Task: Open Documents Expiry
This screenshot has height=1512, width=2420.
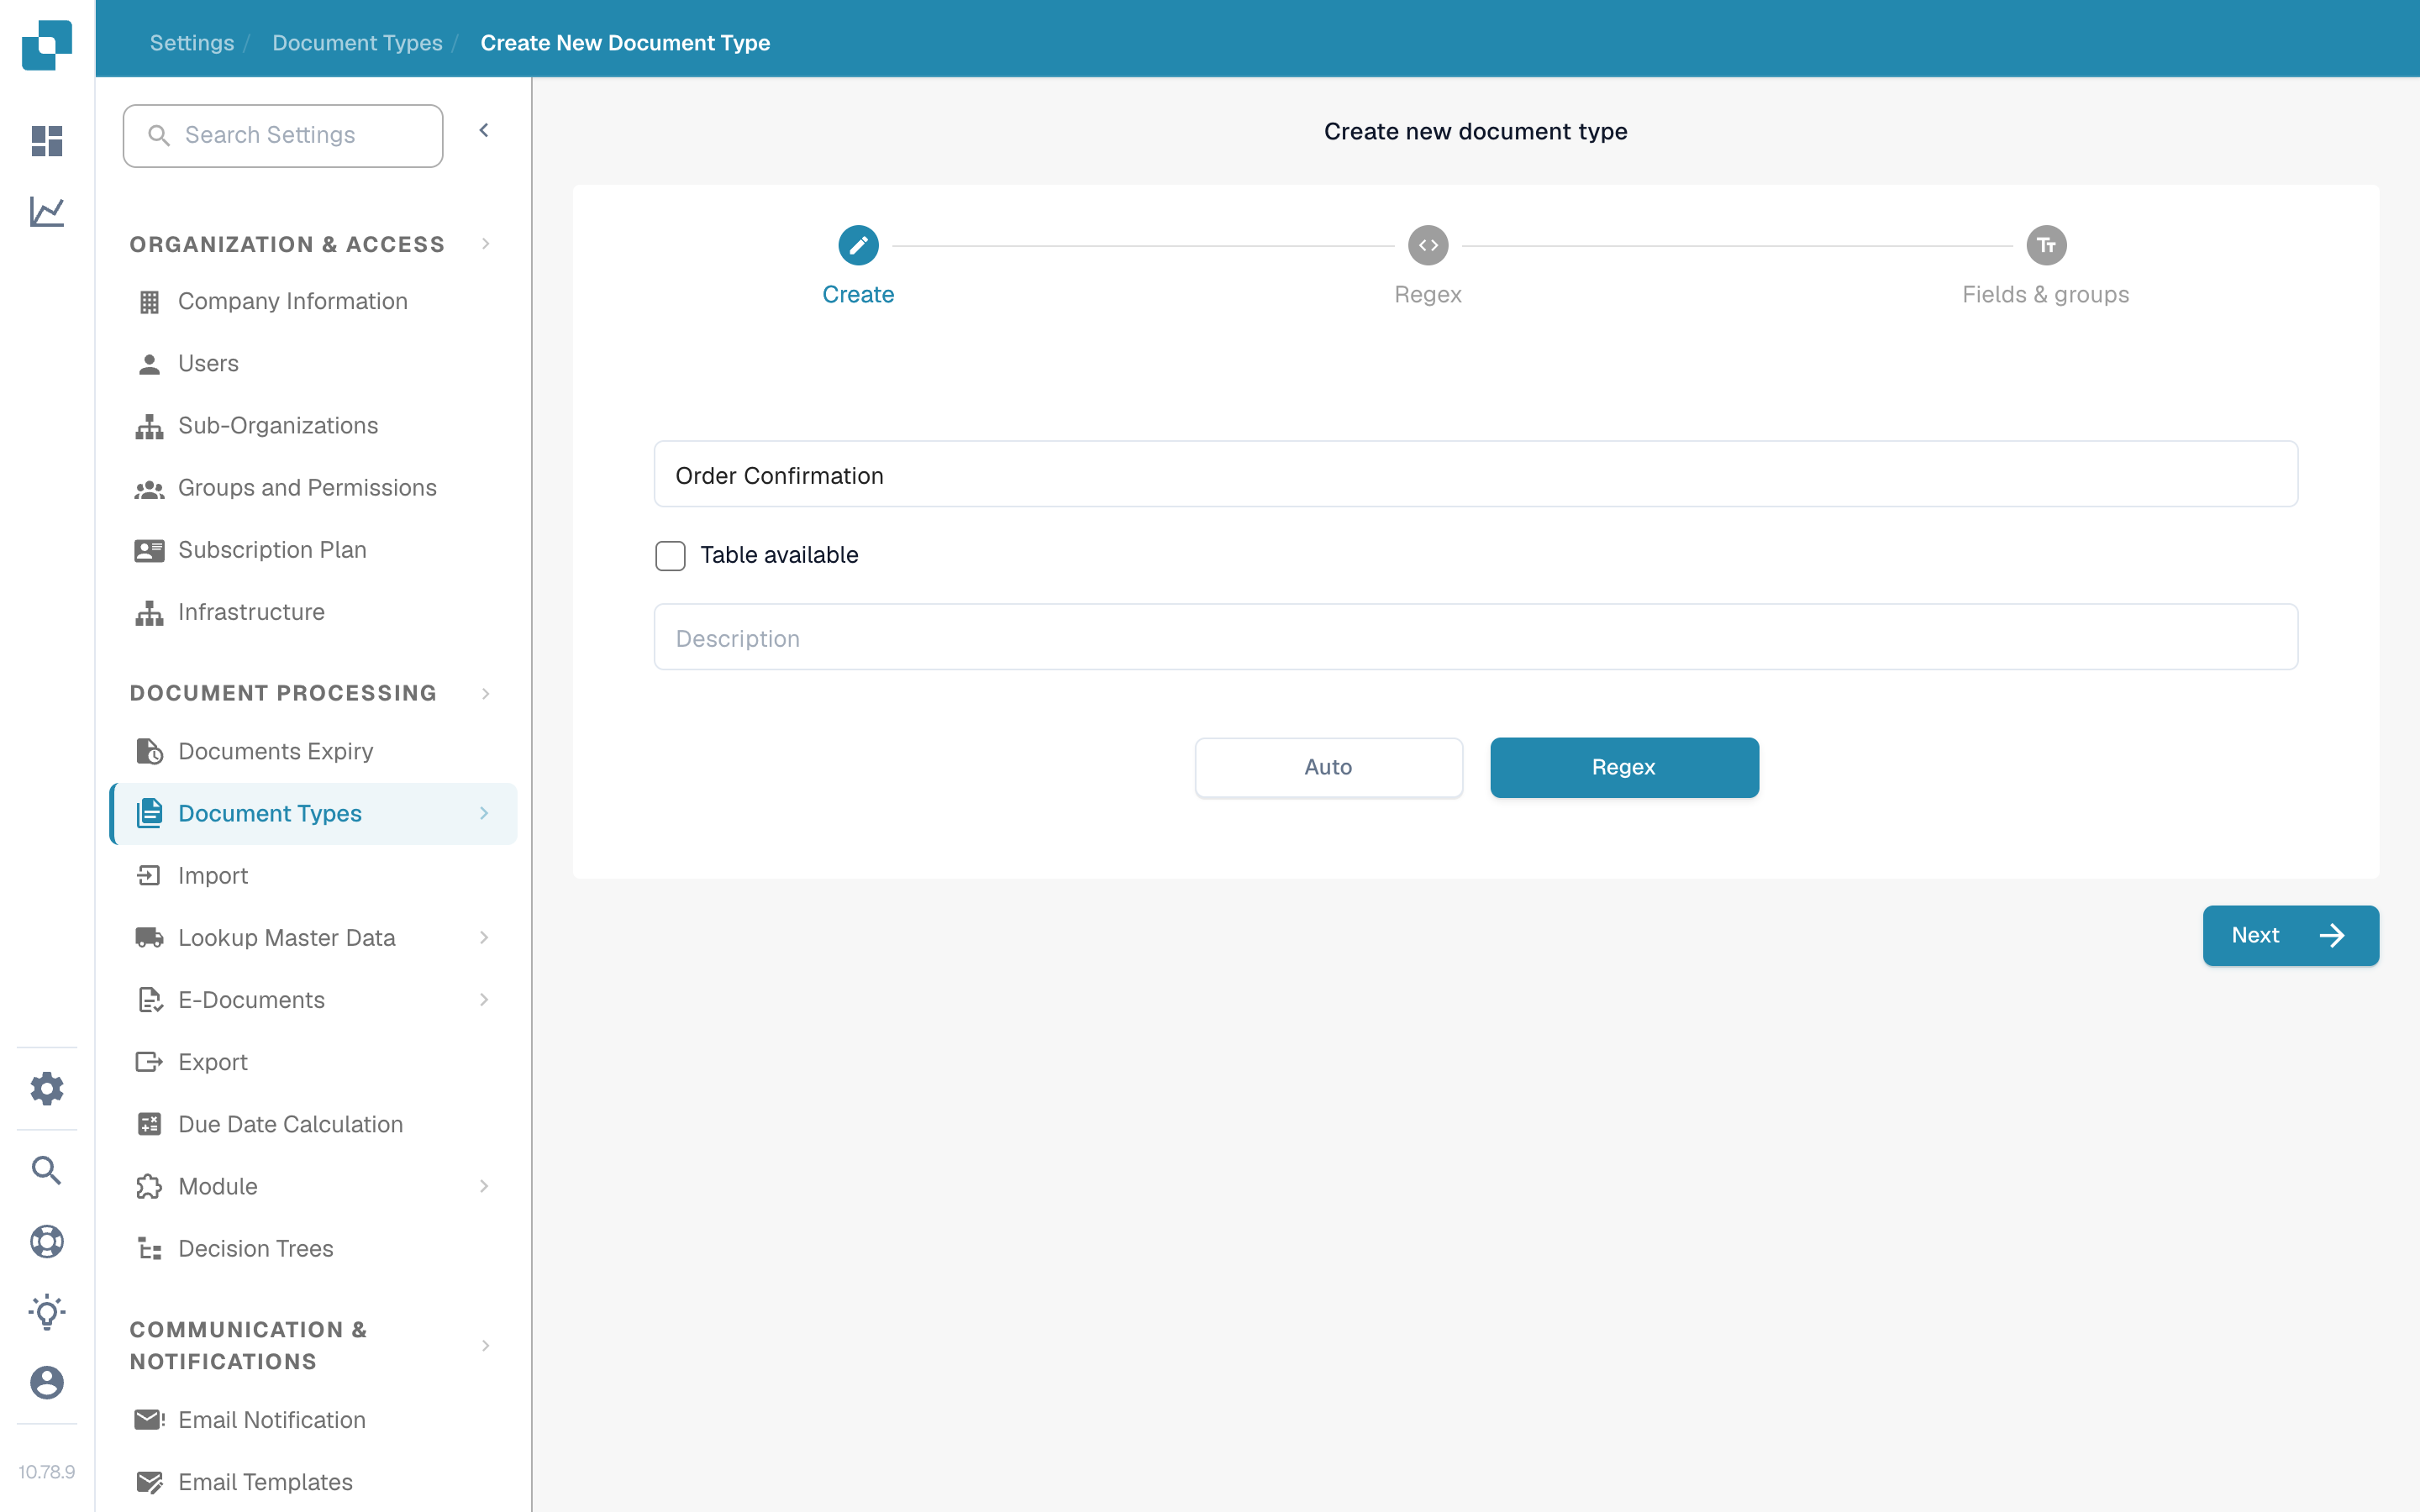Action: point(313,751)
